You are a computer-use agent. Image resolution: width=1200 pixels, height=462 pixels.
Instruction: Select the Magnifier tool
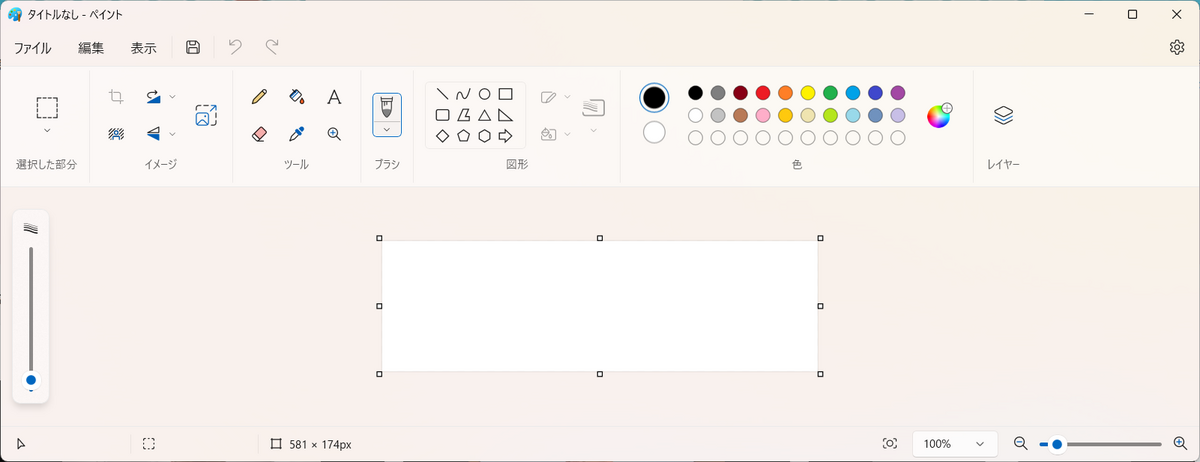tap(334, 133)
